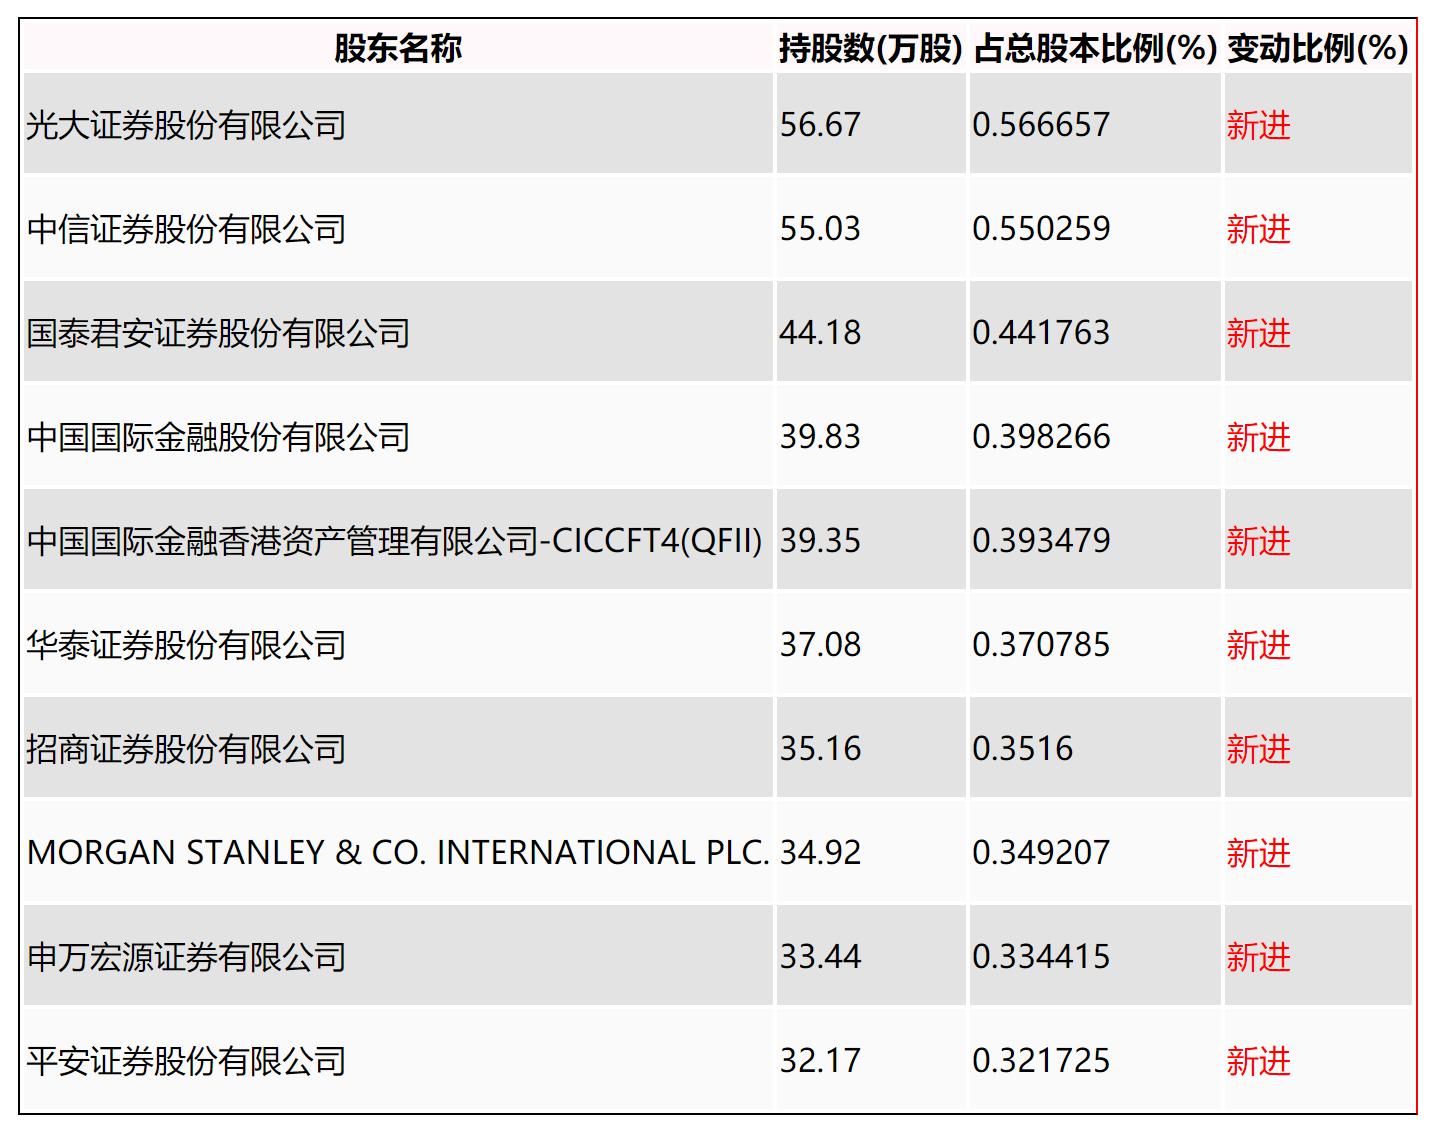The height and width of the screenshot is (1134, 1440).
Task: Click the 34.92 shareholding value
Action: (x=820, y=853)
